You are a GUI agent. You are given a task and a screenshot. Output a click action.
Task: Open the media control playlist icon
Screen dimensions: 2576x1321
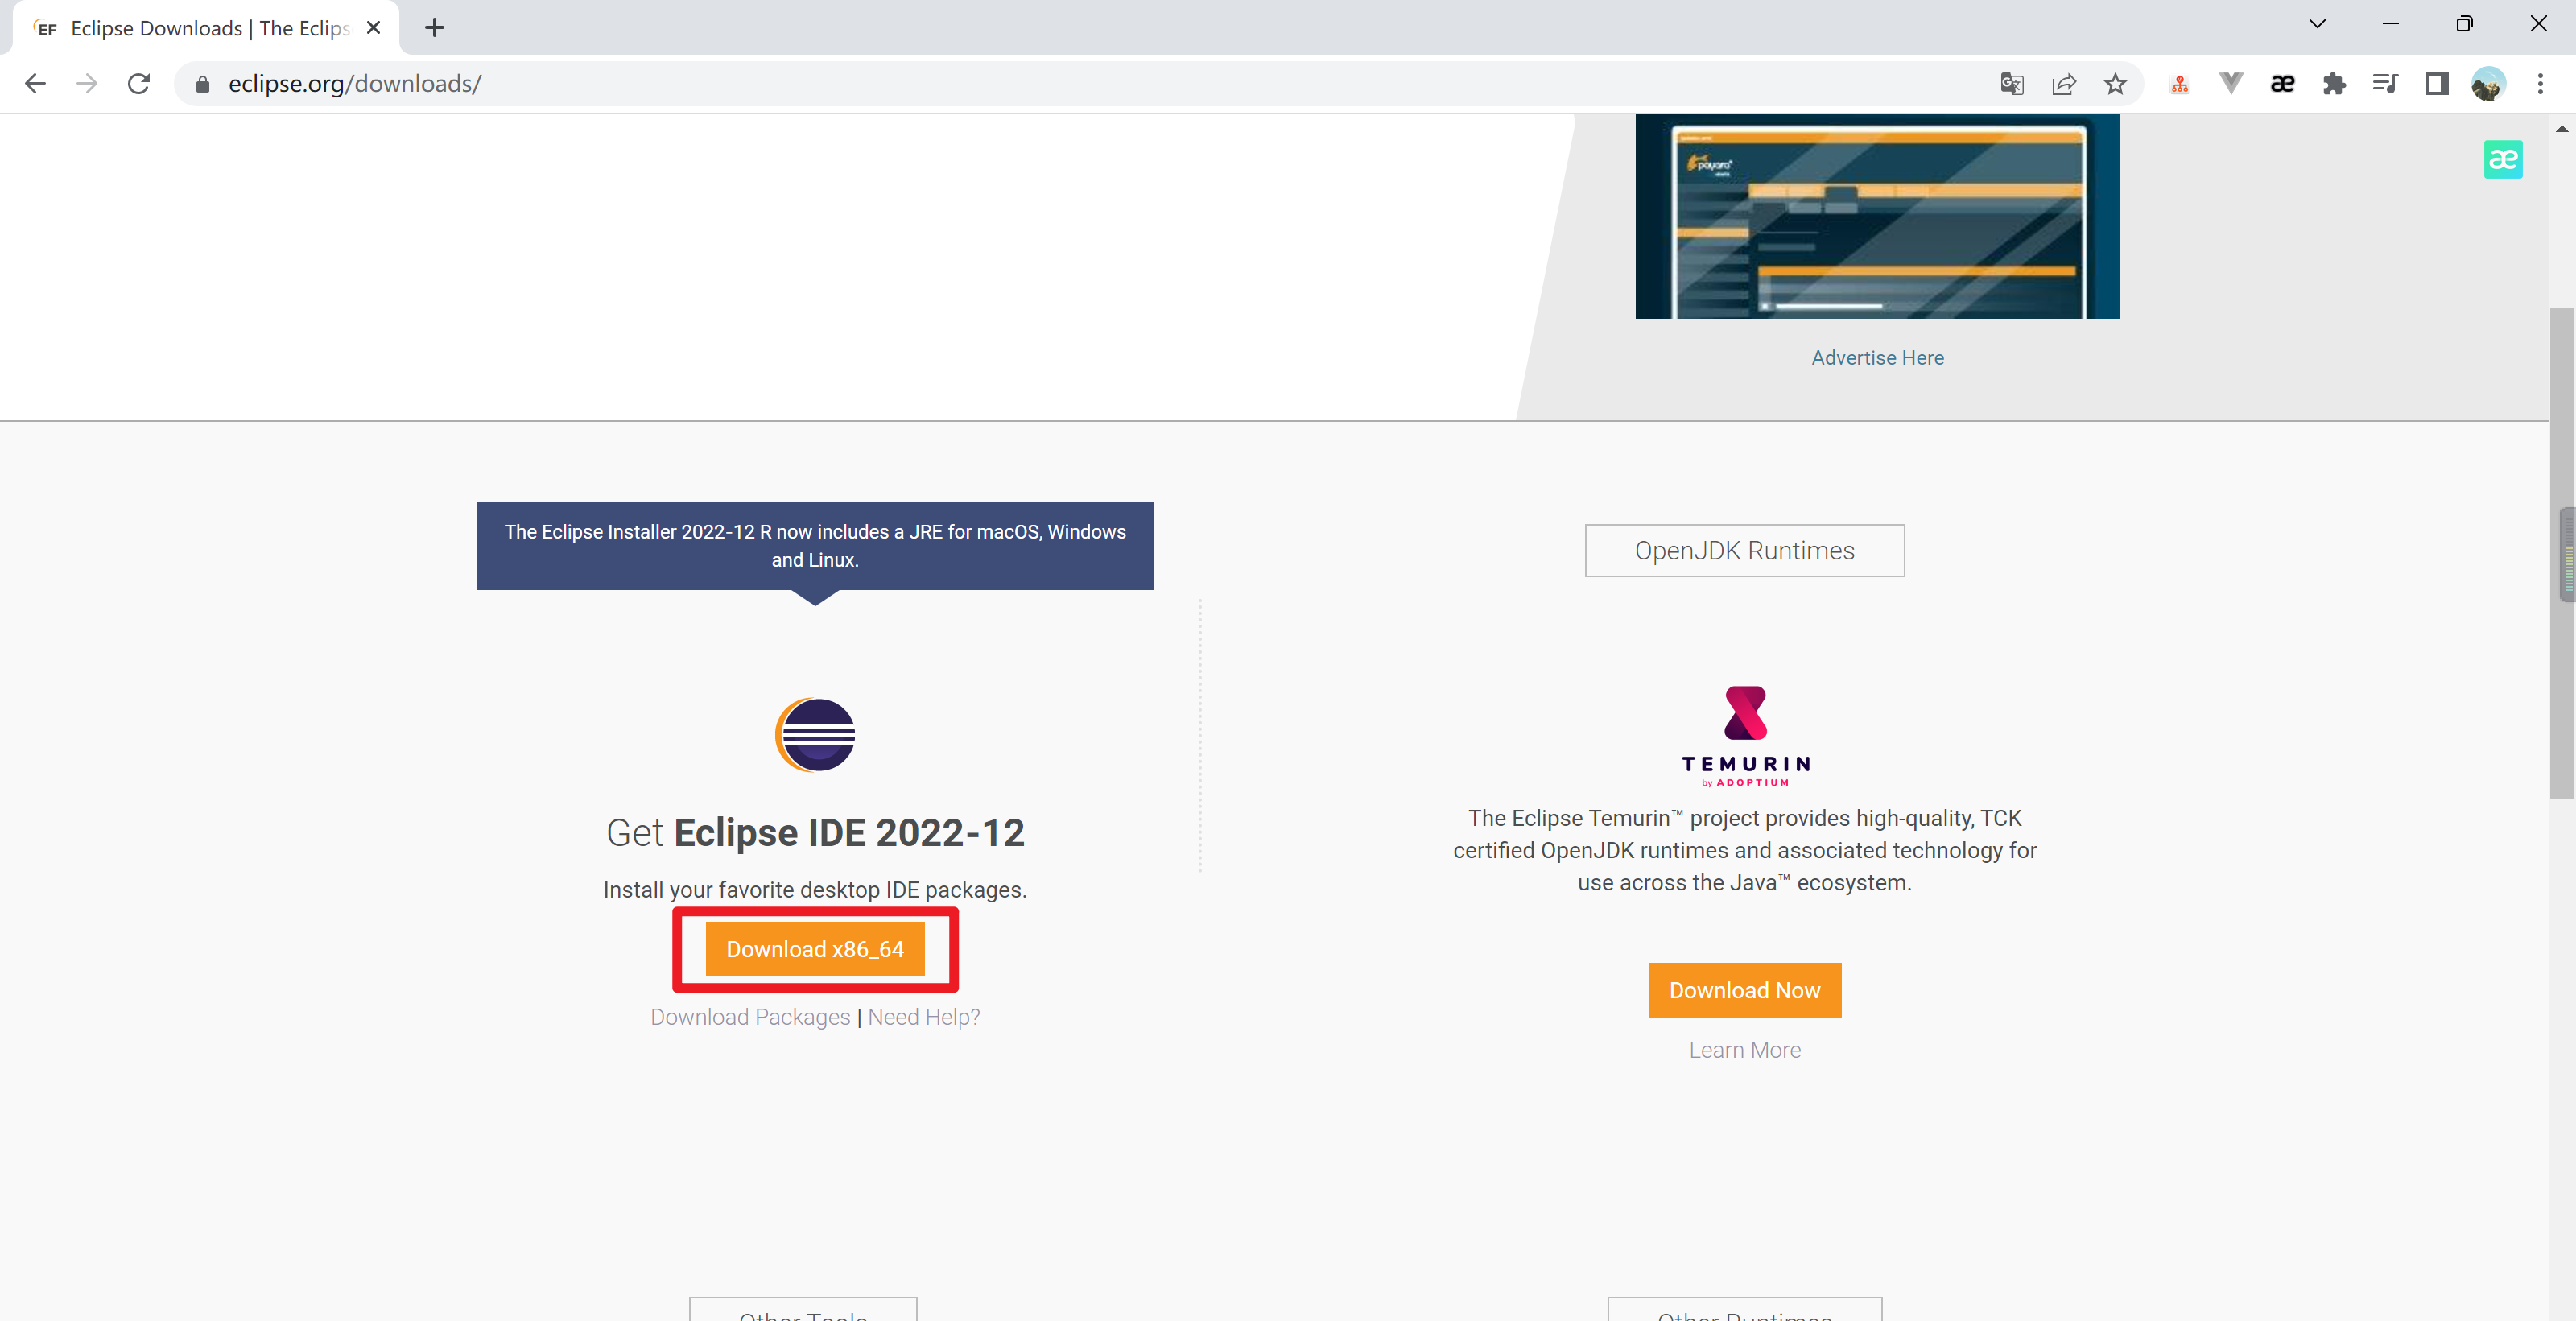pos(2385,84)
